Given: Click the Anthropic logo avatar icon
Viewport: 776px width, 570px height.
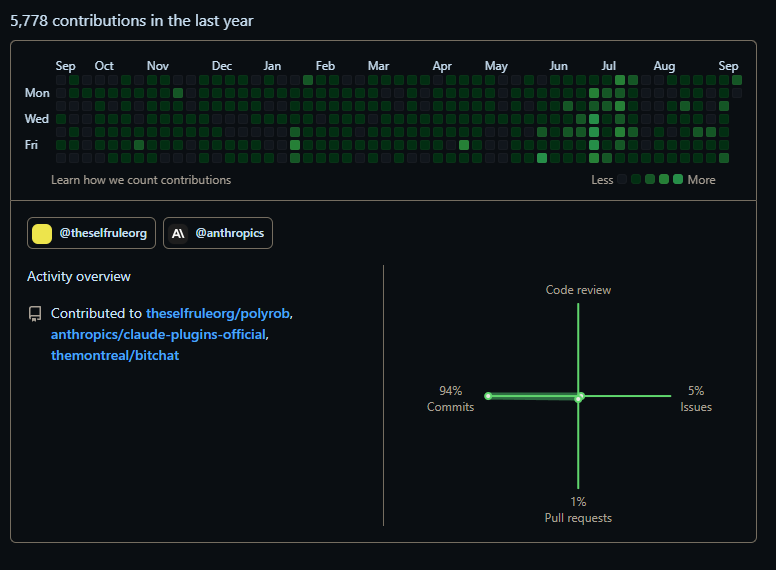Looking at the screenshot, I should point(178,234).
